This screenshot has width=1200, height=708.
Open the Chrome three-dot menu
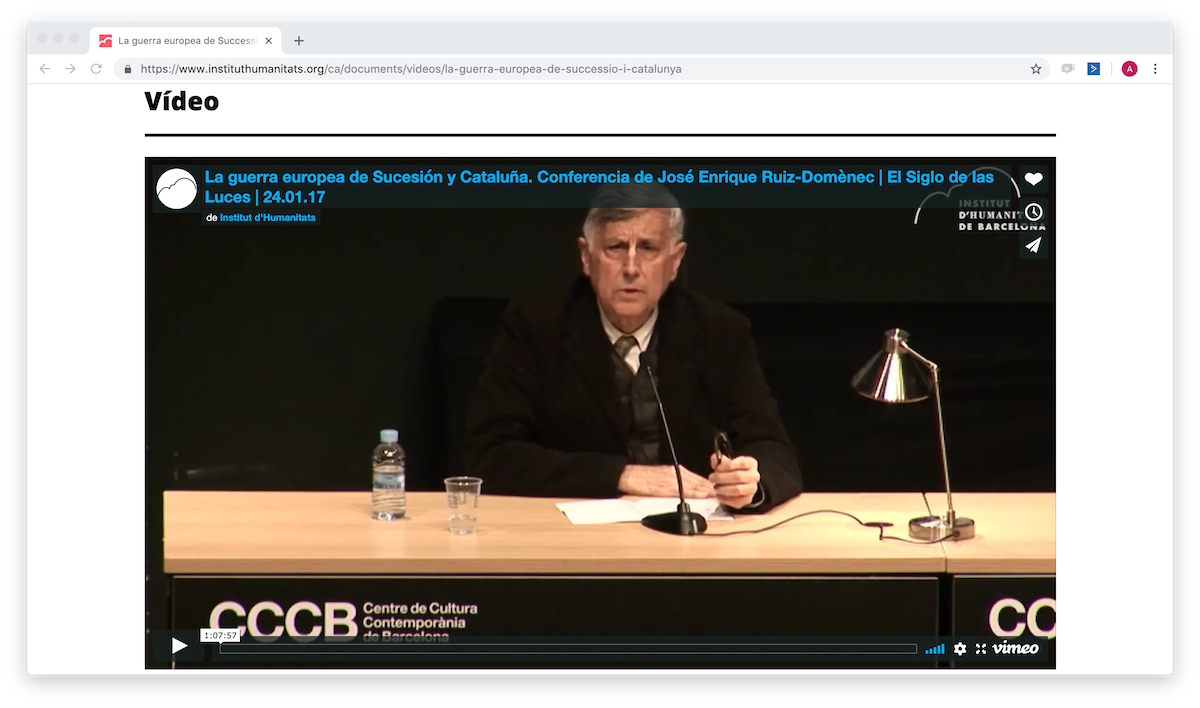pyautogui.click(x=1155, y=69)
